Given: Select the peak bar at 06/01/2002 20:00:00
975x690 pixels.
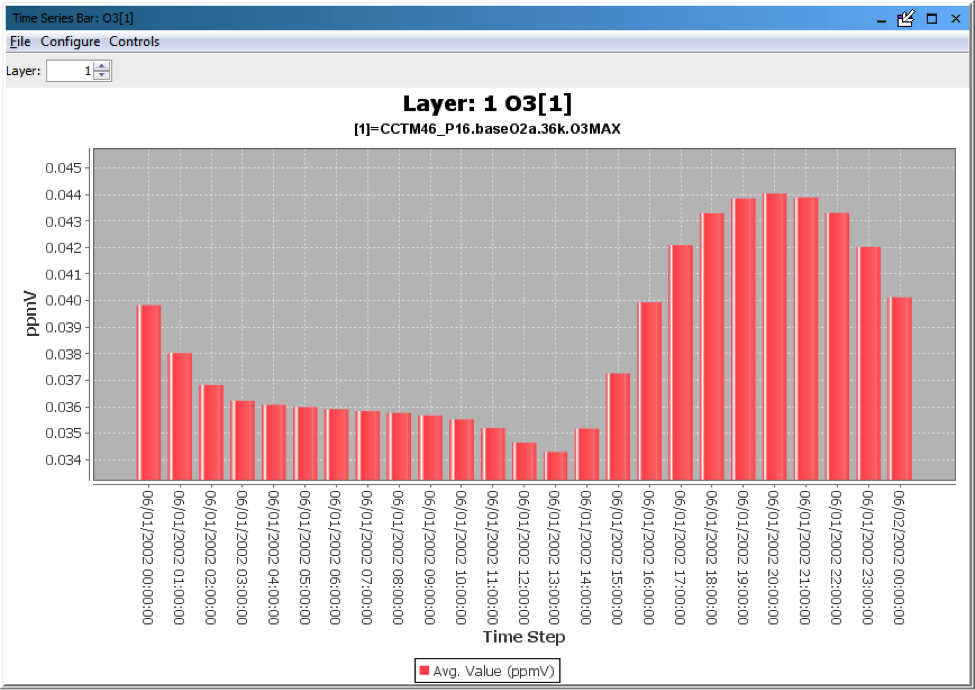Looking at the screenshot, I should [775, 336].
